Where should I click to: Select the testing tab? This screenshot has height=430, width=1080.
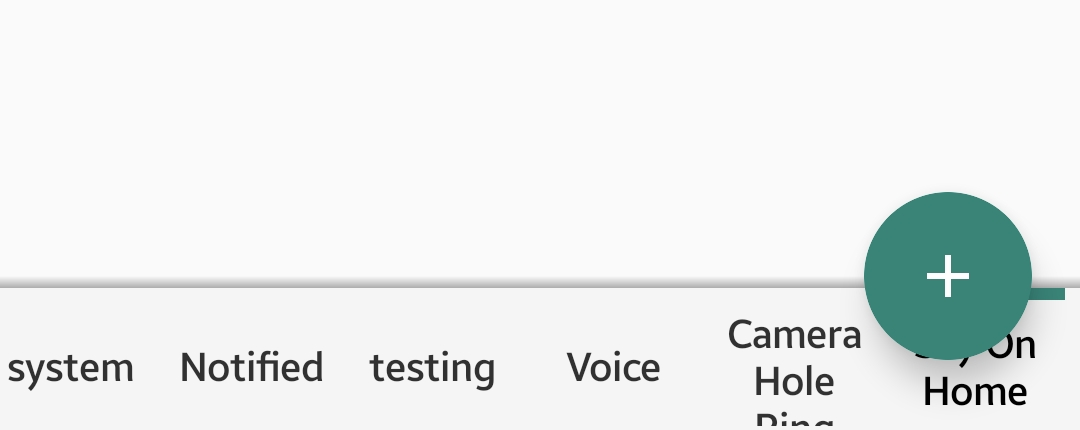[x=432, y=368]
